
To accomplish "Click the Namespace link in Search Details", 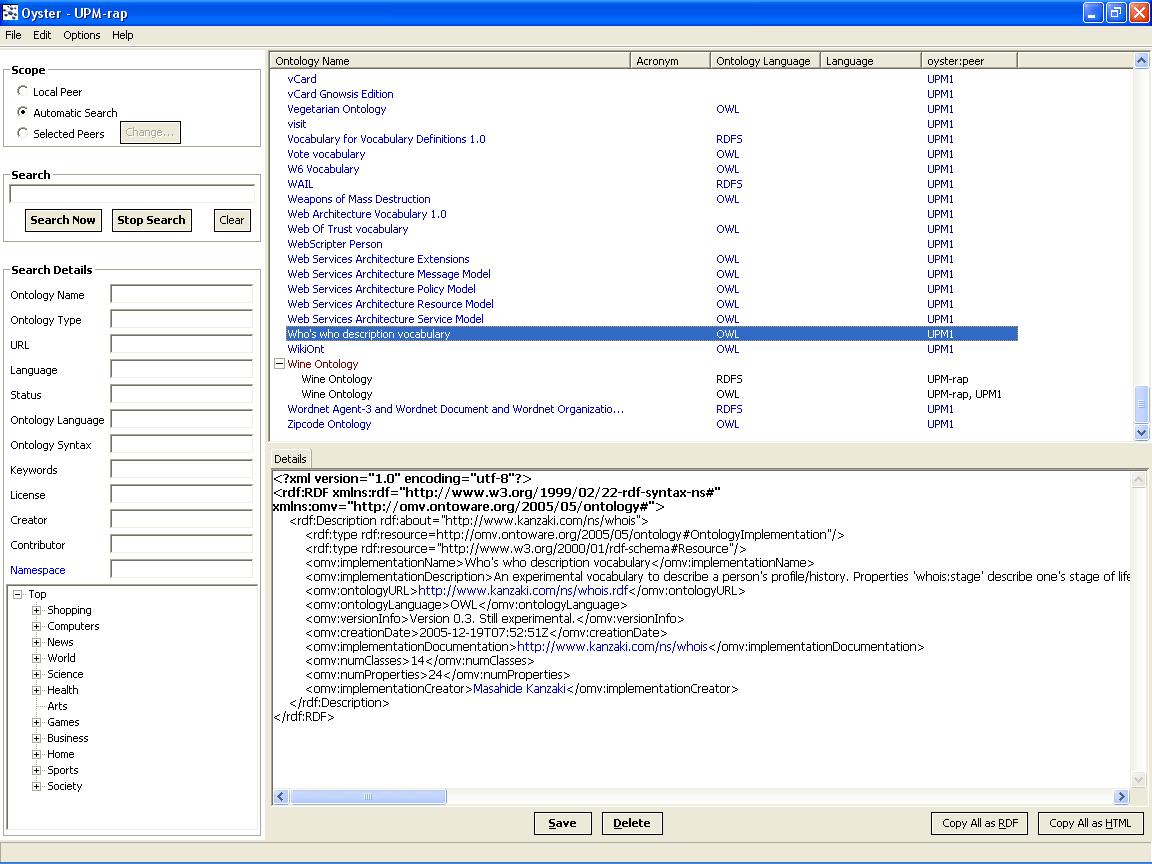I will (x=37, y=570).
